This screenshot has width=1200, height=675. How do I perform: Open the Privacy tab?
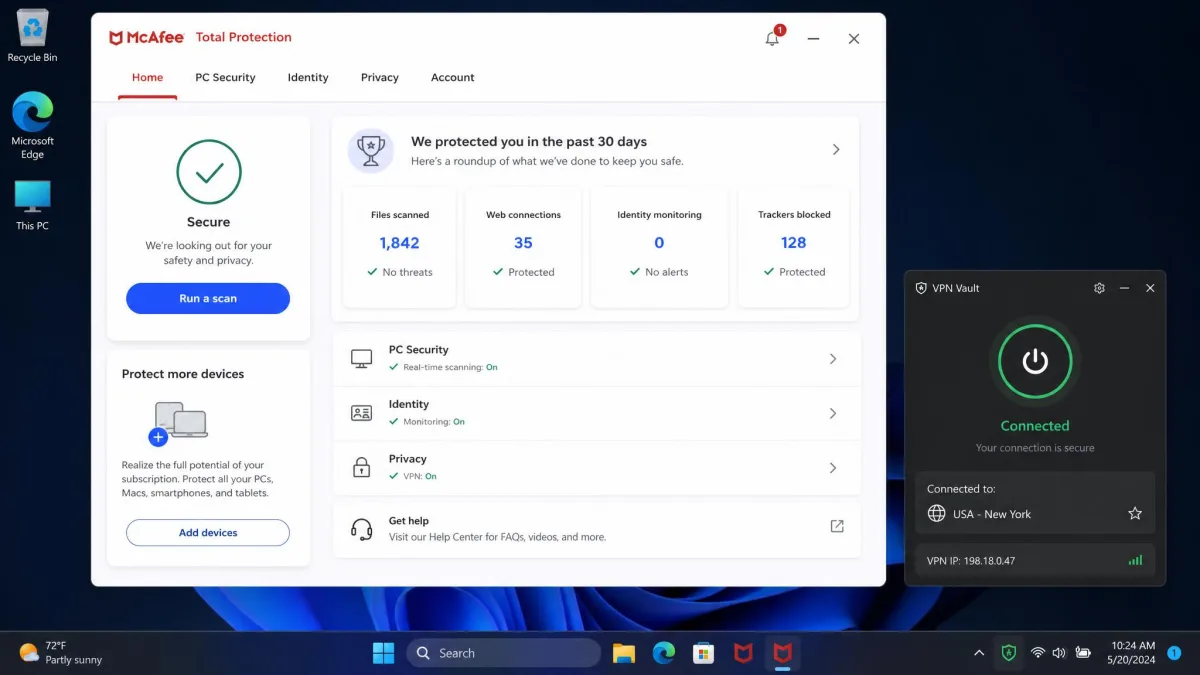[x=380, y=77]
